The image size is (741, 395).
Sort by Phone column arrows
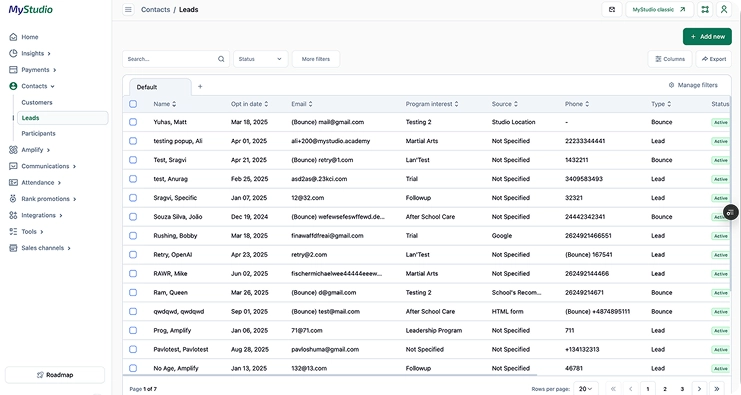587,104
